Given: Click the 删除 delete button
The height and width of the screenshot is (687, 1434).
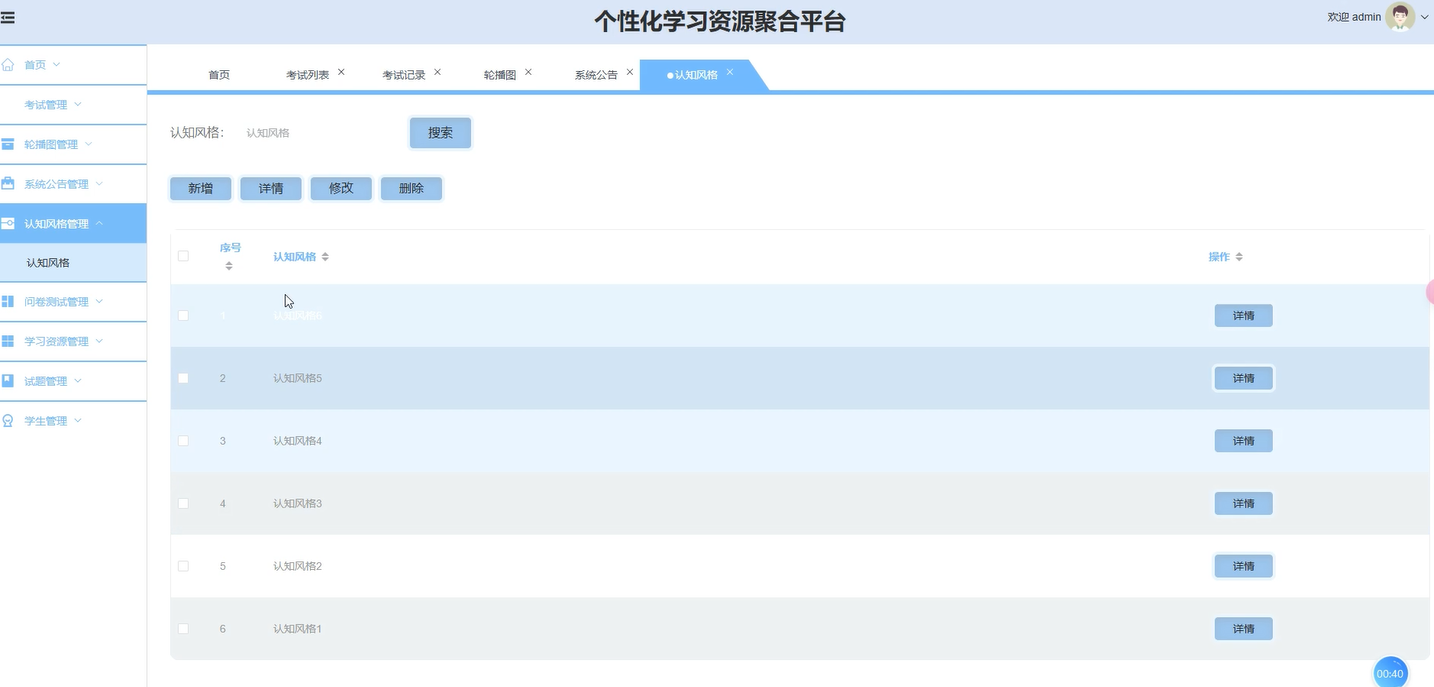Looking at the screenshot, I should click(411, 188).
